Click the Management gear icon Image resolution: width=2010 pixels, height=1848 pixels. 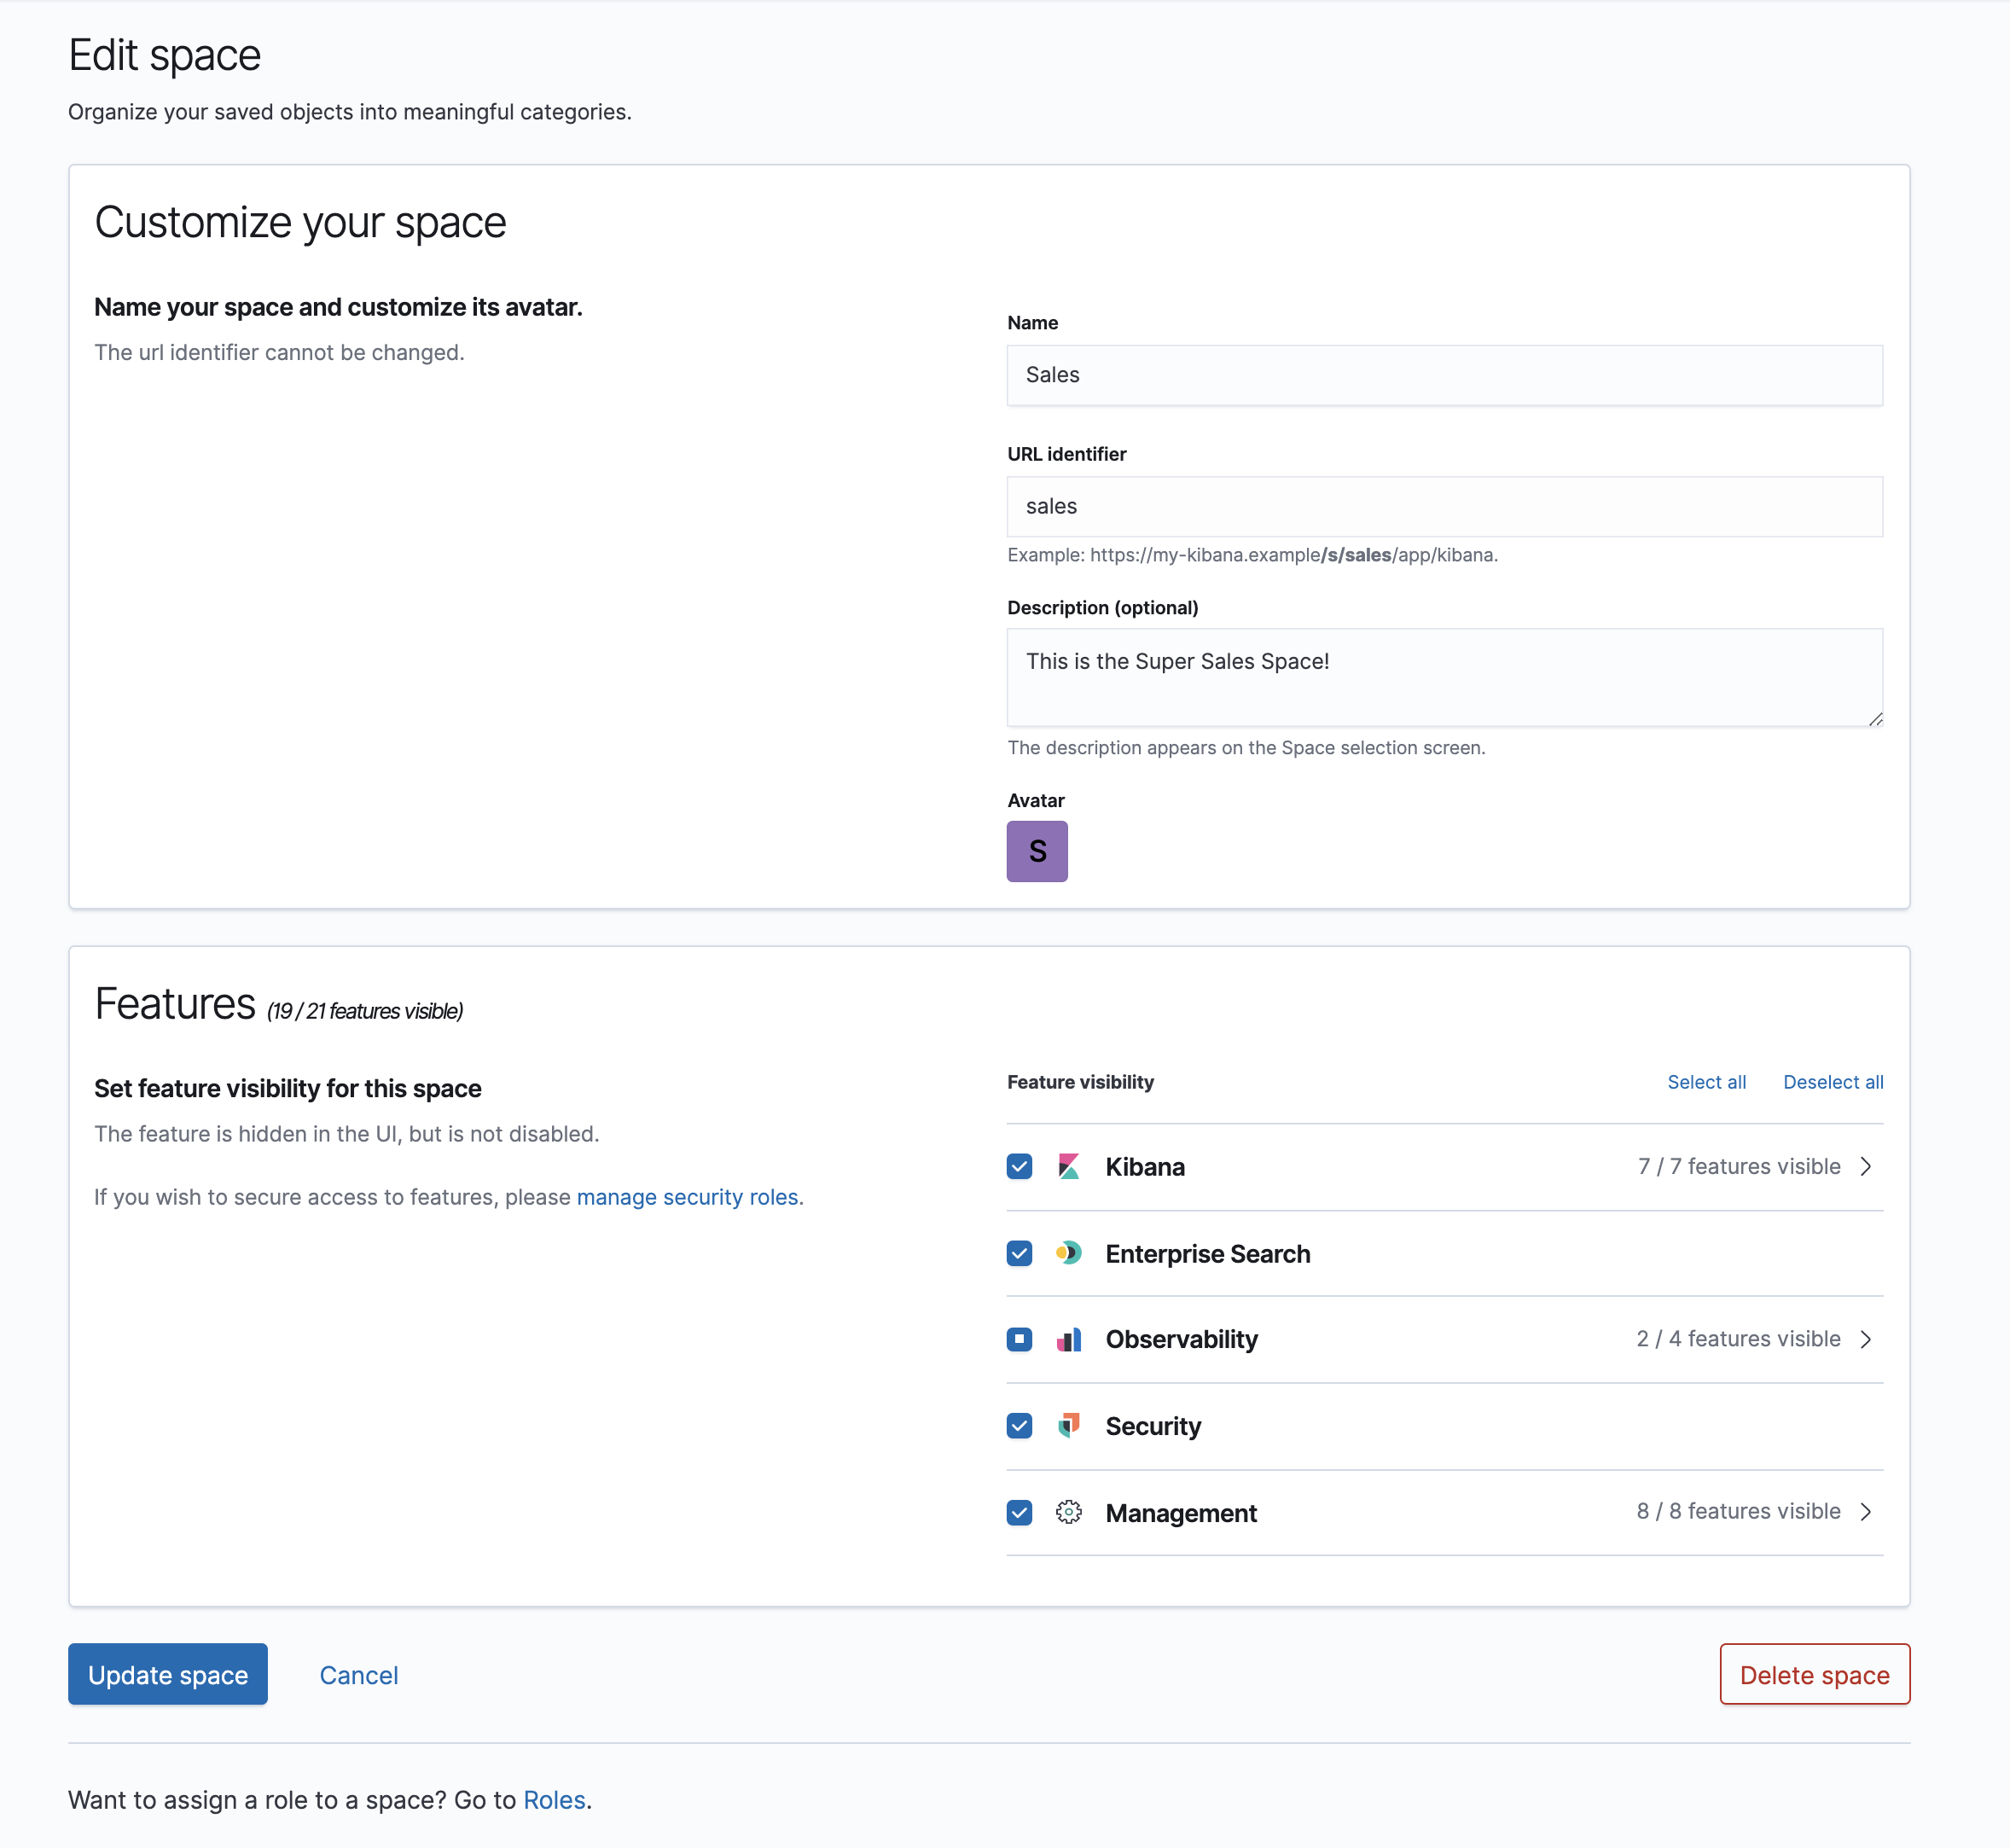[x=1068, y=1512]
